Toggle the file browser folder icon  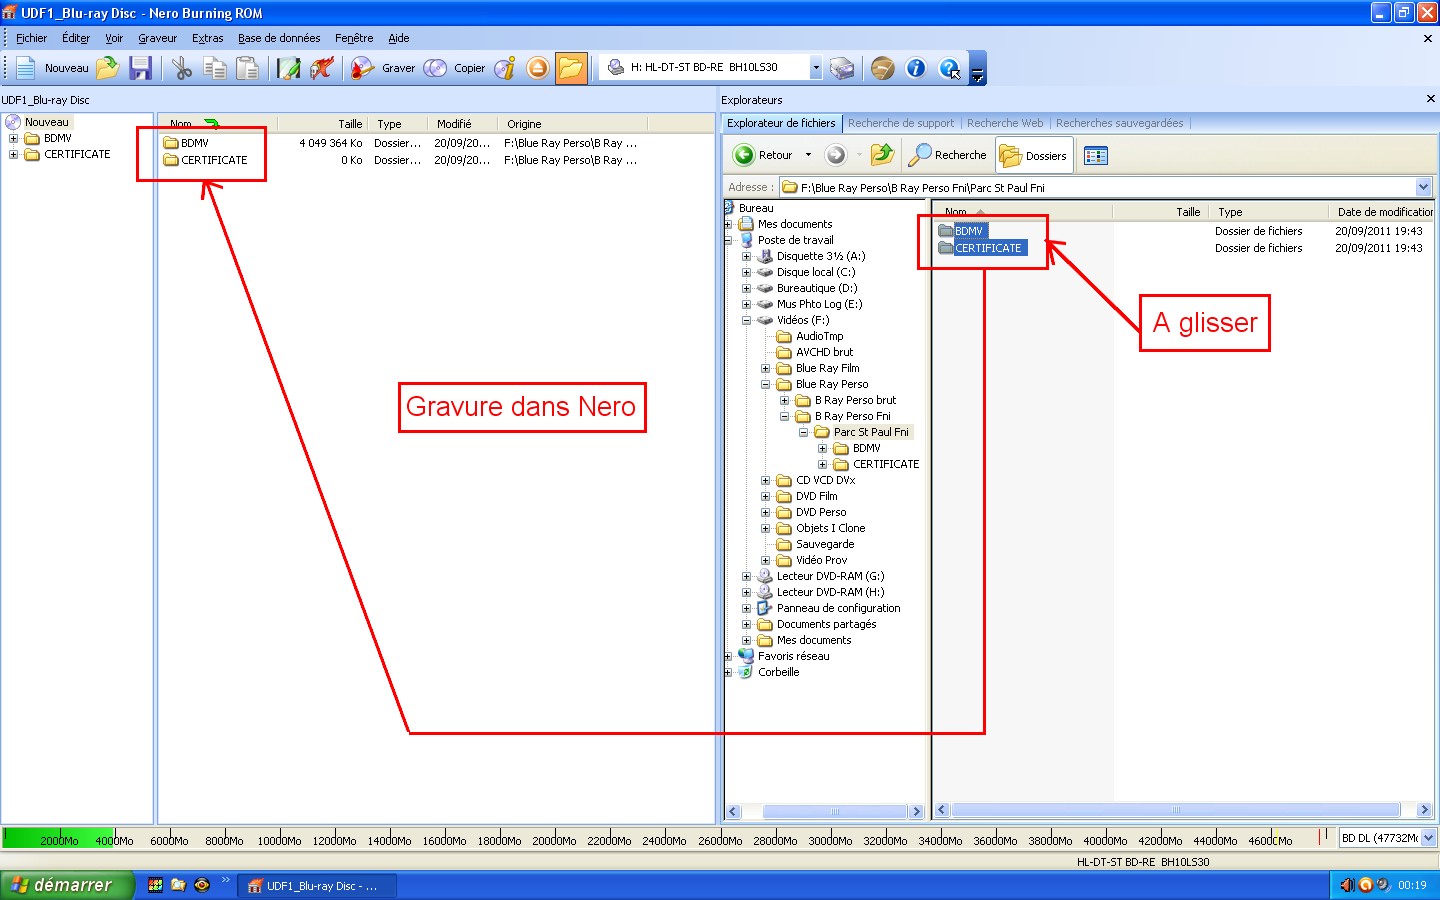[571, 68]
